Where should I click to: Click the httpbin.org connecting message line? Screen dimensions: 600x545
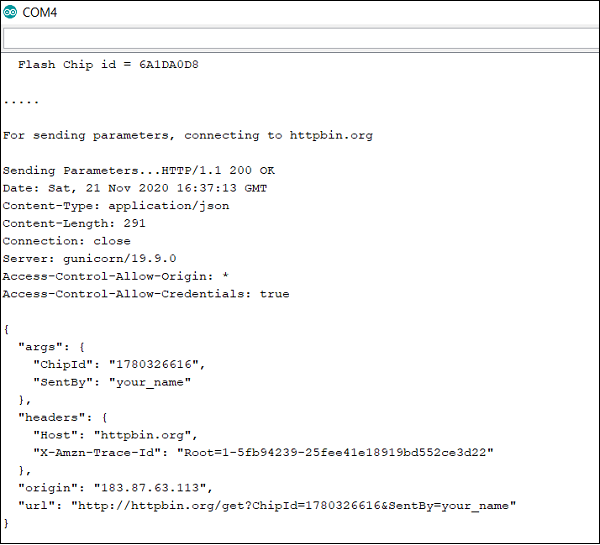[188, 135]
